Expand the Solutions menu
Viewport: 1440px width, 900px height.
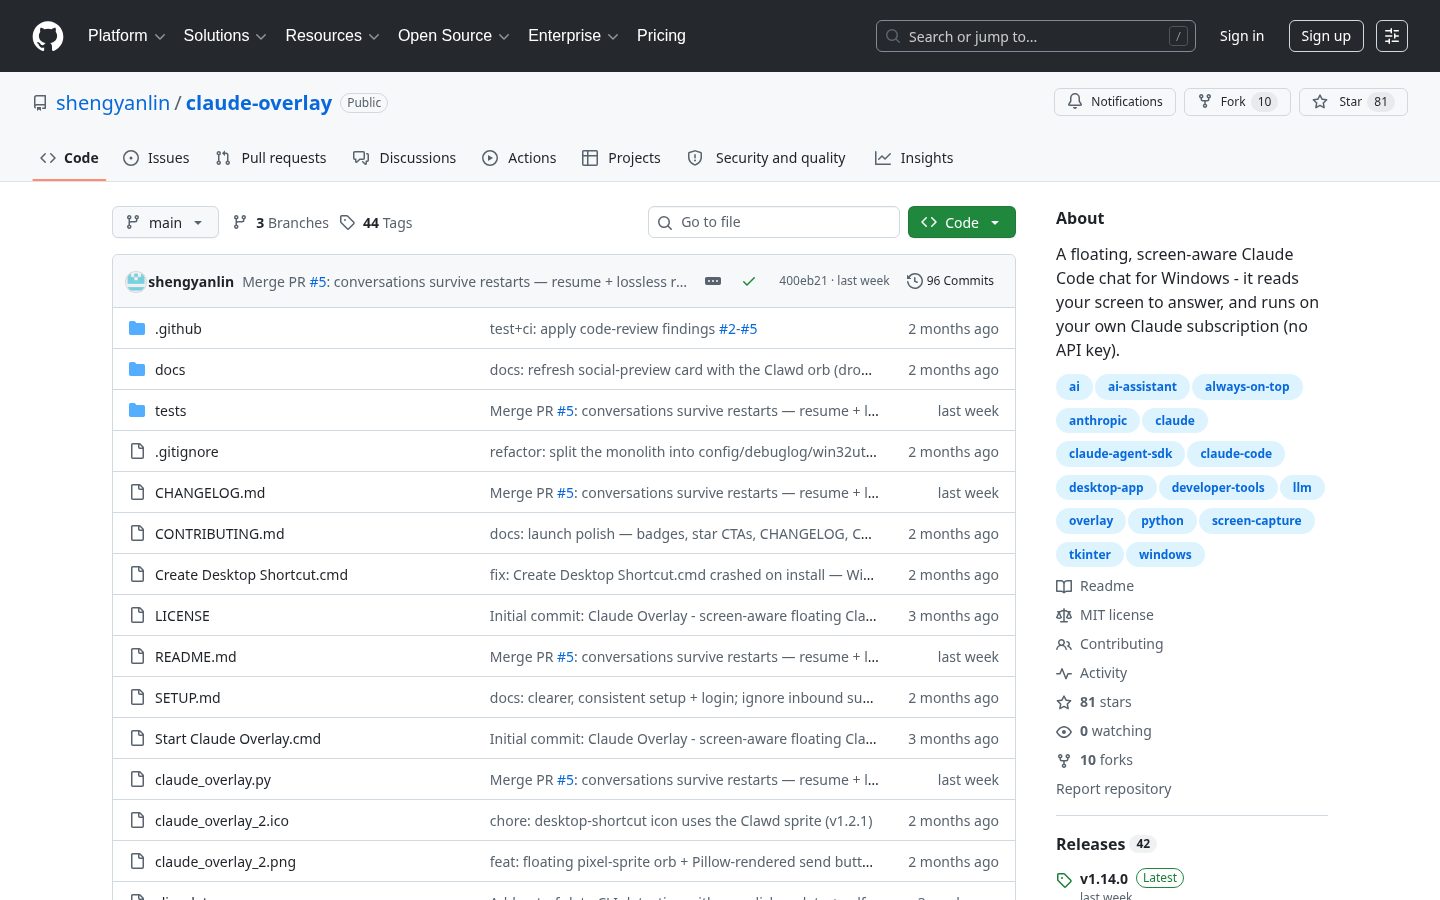click(x=225, y=36)
